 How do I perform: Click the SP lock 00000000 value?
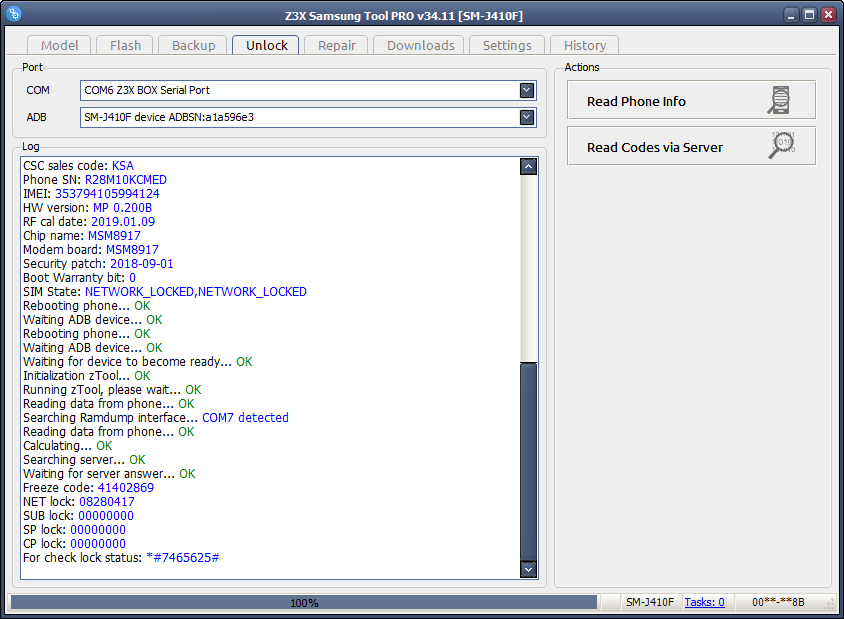tap(98, 530)
